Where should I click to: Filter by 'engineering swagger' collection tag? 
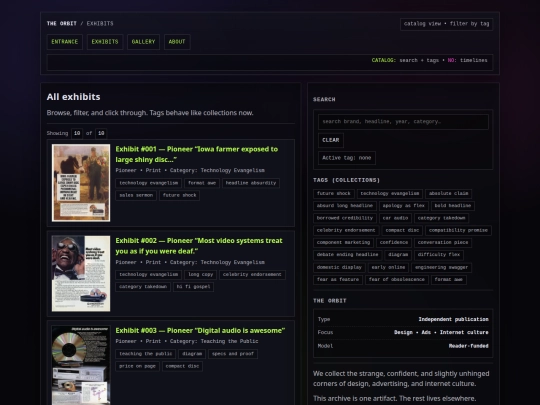(x=442, y=267)
